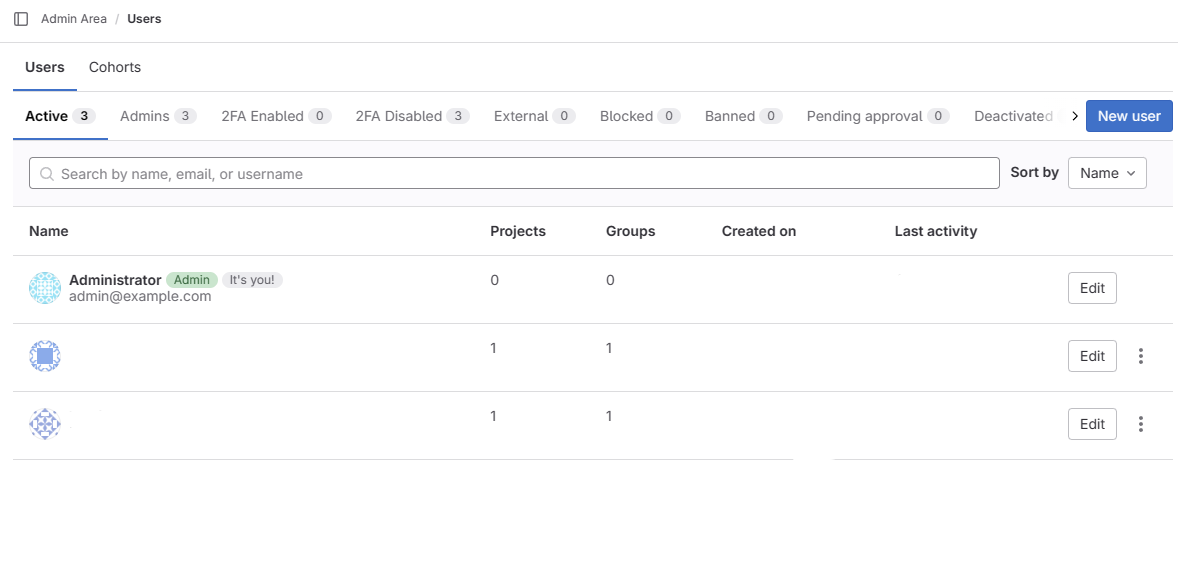
Task: Open the External users tab
Action: [535, 116]
